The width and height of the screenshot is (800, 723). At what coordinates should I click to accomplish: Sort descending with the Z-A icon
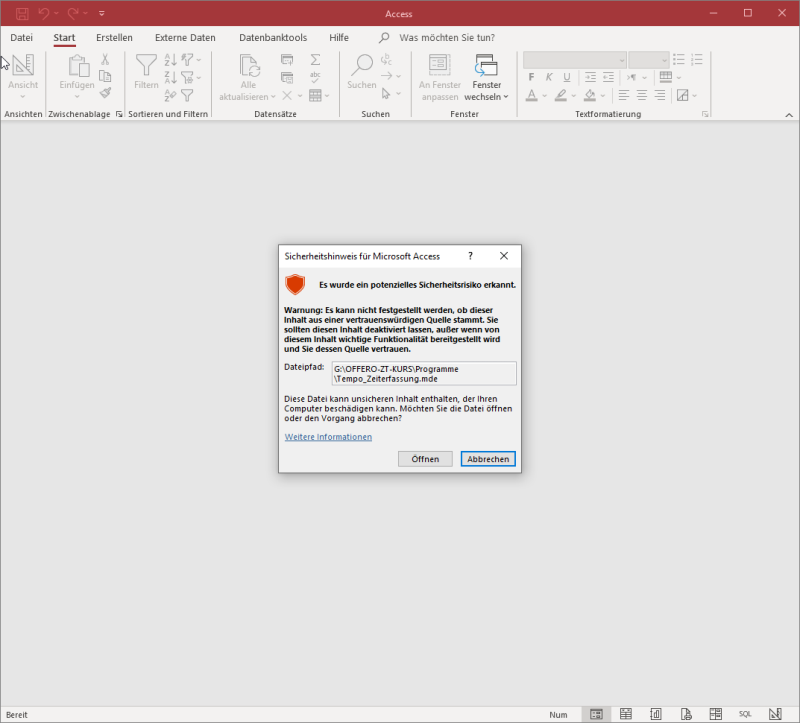[171, 77]
